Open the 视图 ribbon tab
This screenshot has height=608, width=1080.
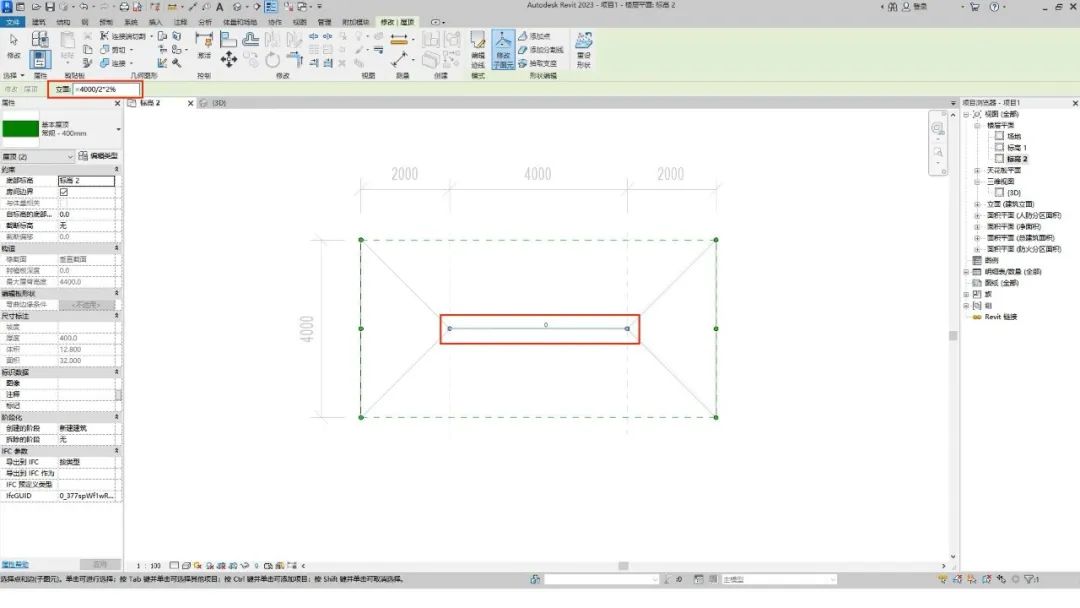point(300,21)
